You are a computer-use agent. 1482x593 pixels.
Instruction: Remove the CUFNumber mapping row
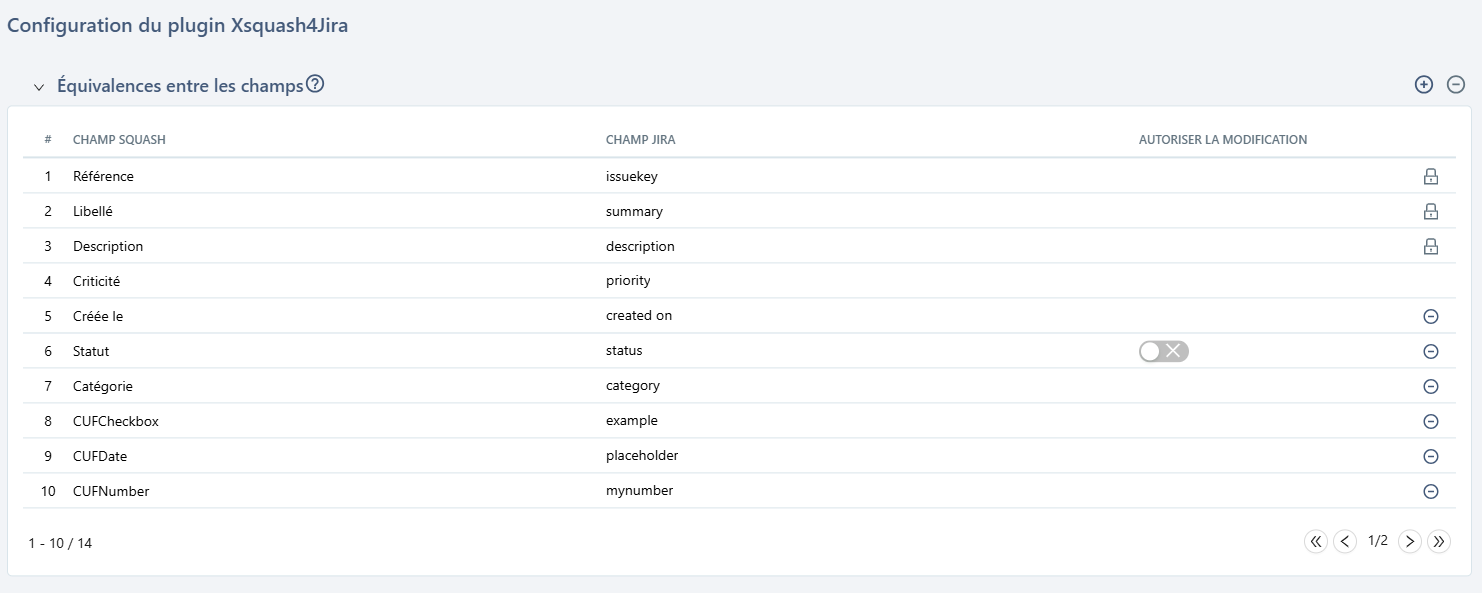pyautogui.click(x=1431, y=491)
